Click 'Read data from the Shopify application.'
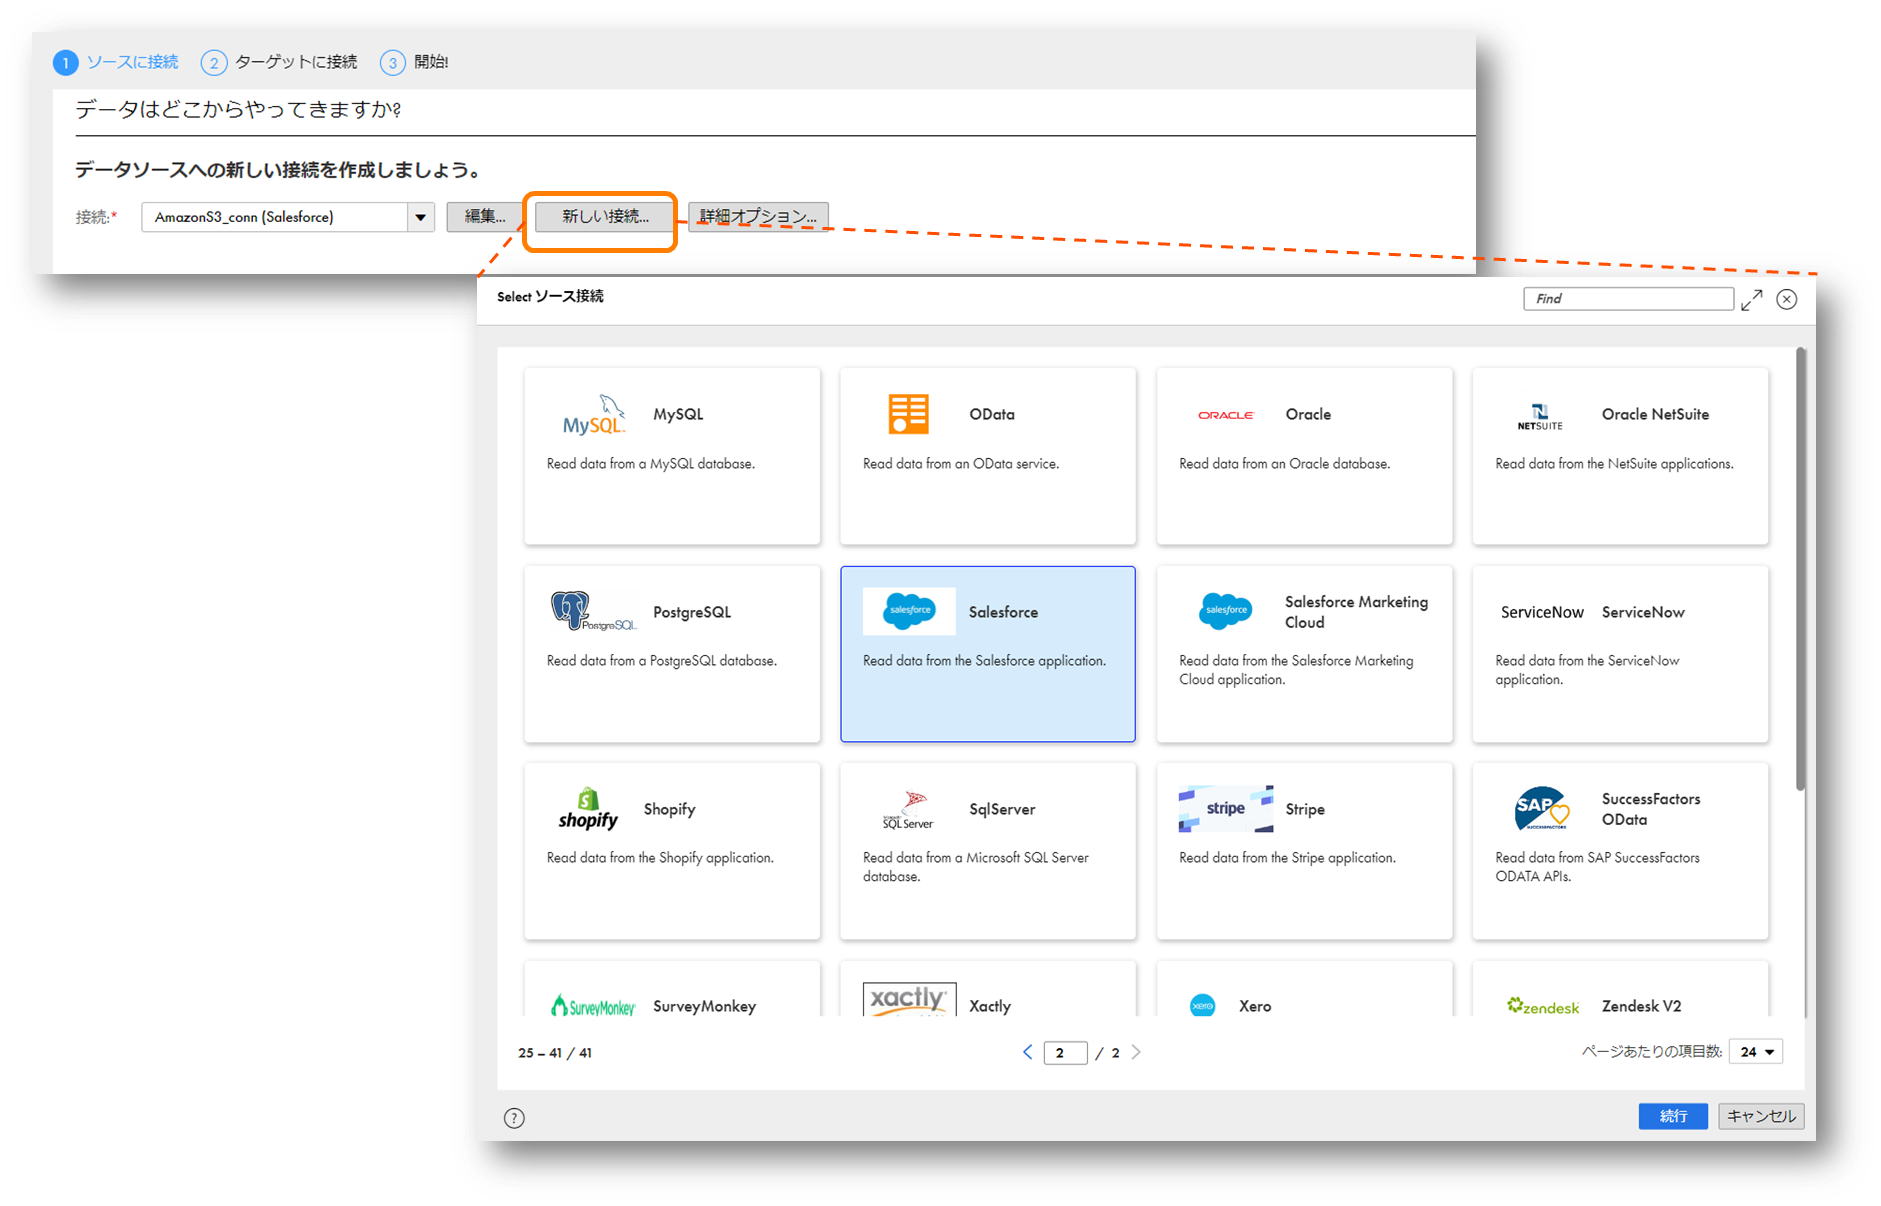 click(660, 858)
